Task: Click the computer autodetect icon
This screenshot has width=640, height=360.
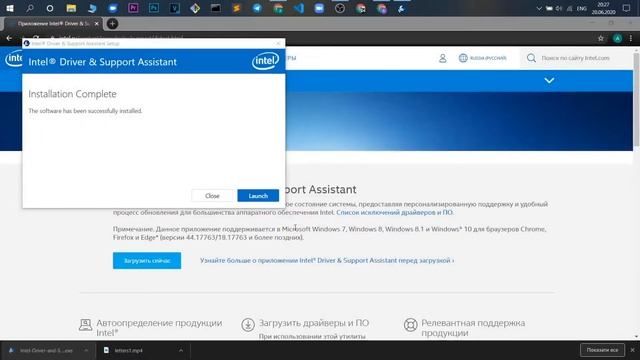Action: pos(85,325)
